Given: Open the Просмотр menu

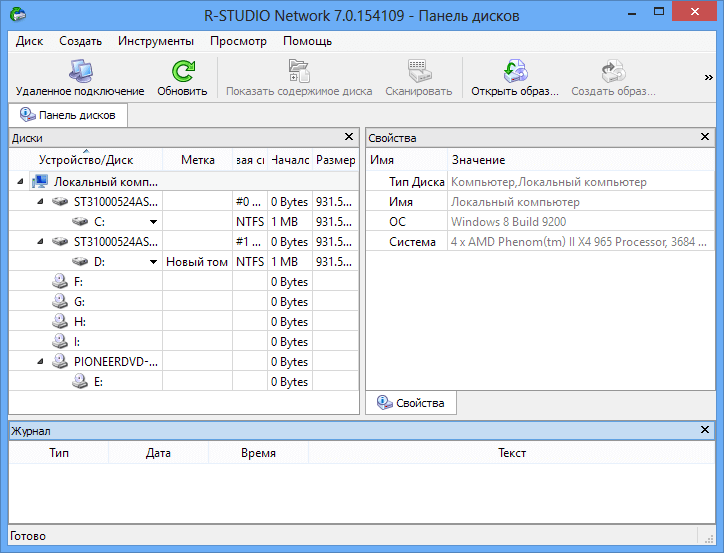Looking at the screenshot, I should (x=238, y=41).
